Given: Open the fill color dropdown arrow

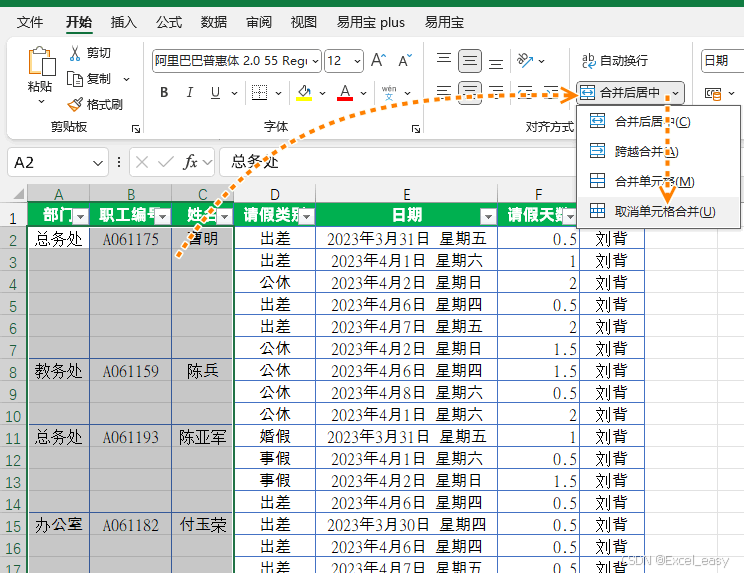Looking at the screenshot, I should pos(322,93).
